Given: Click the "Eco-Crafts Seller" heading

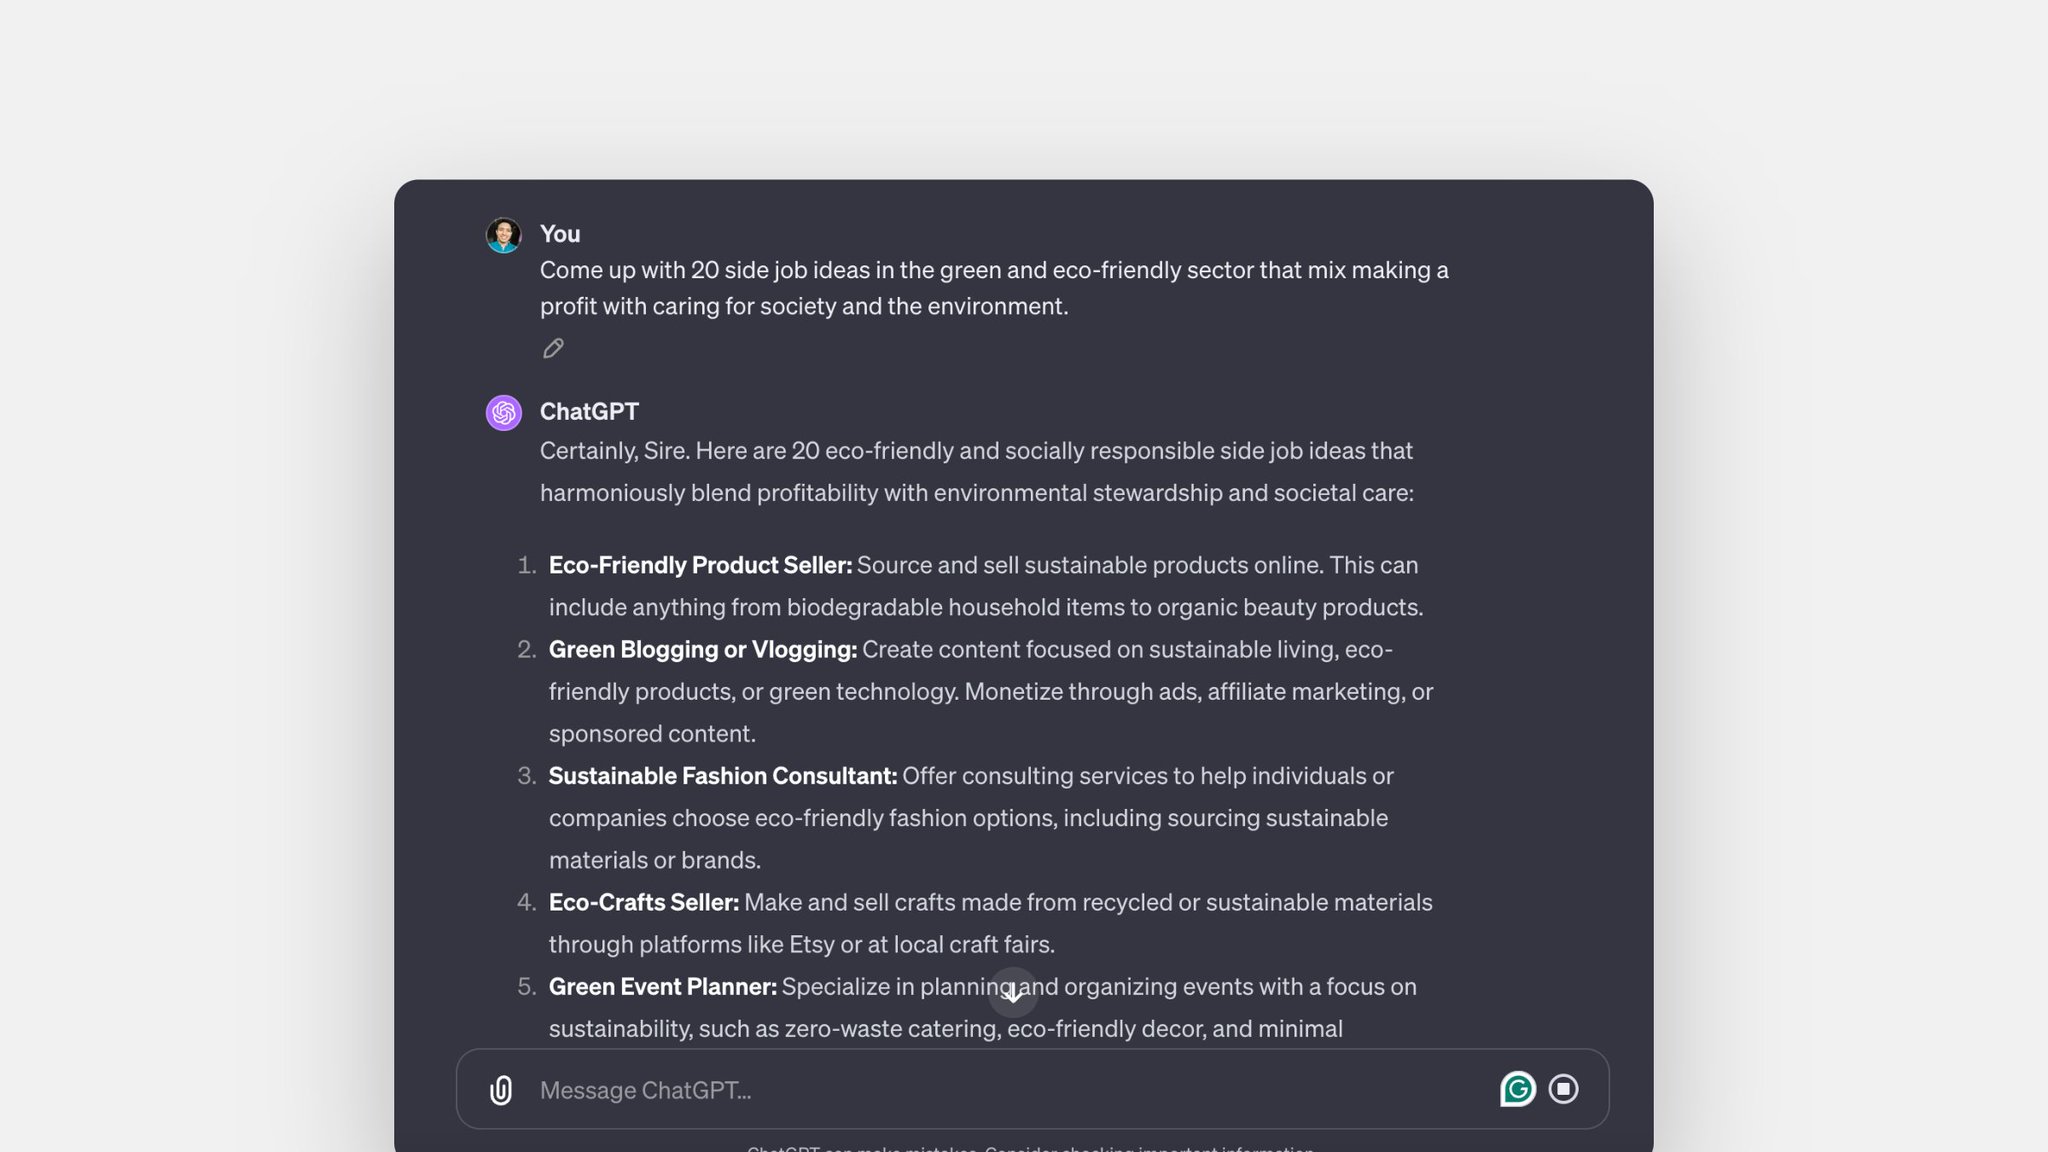Looking at the screenshot, I should pos(644,902).
